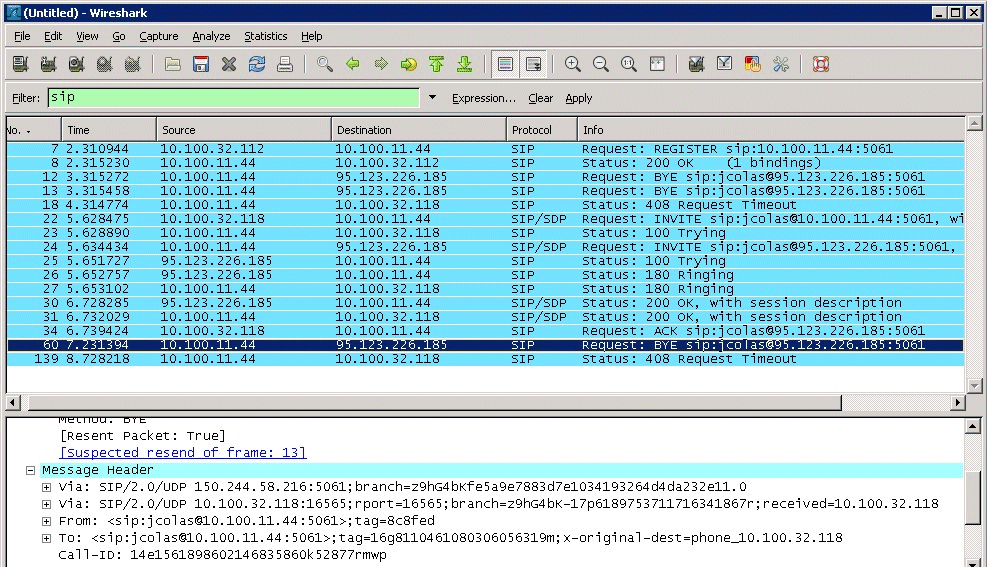Viewport: 987px width, 571px height.
Task: Open the Analyze menu
Action: click(211, 37)
